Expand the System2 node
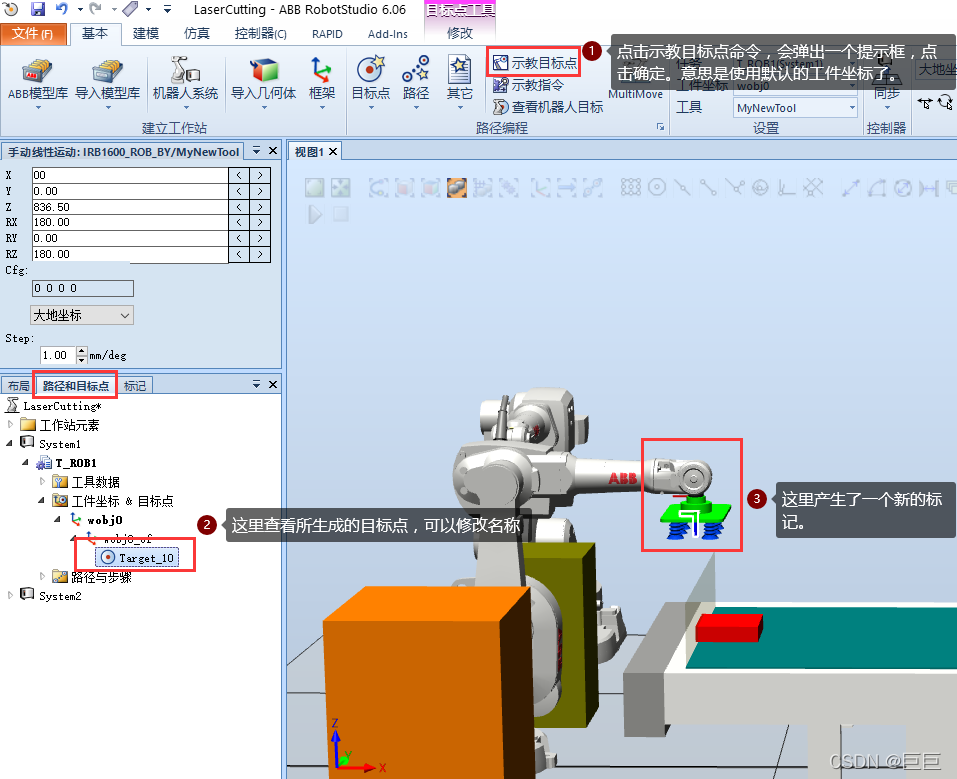 (10, 595)
